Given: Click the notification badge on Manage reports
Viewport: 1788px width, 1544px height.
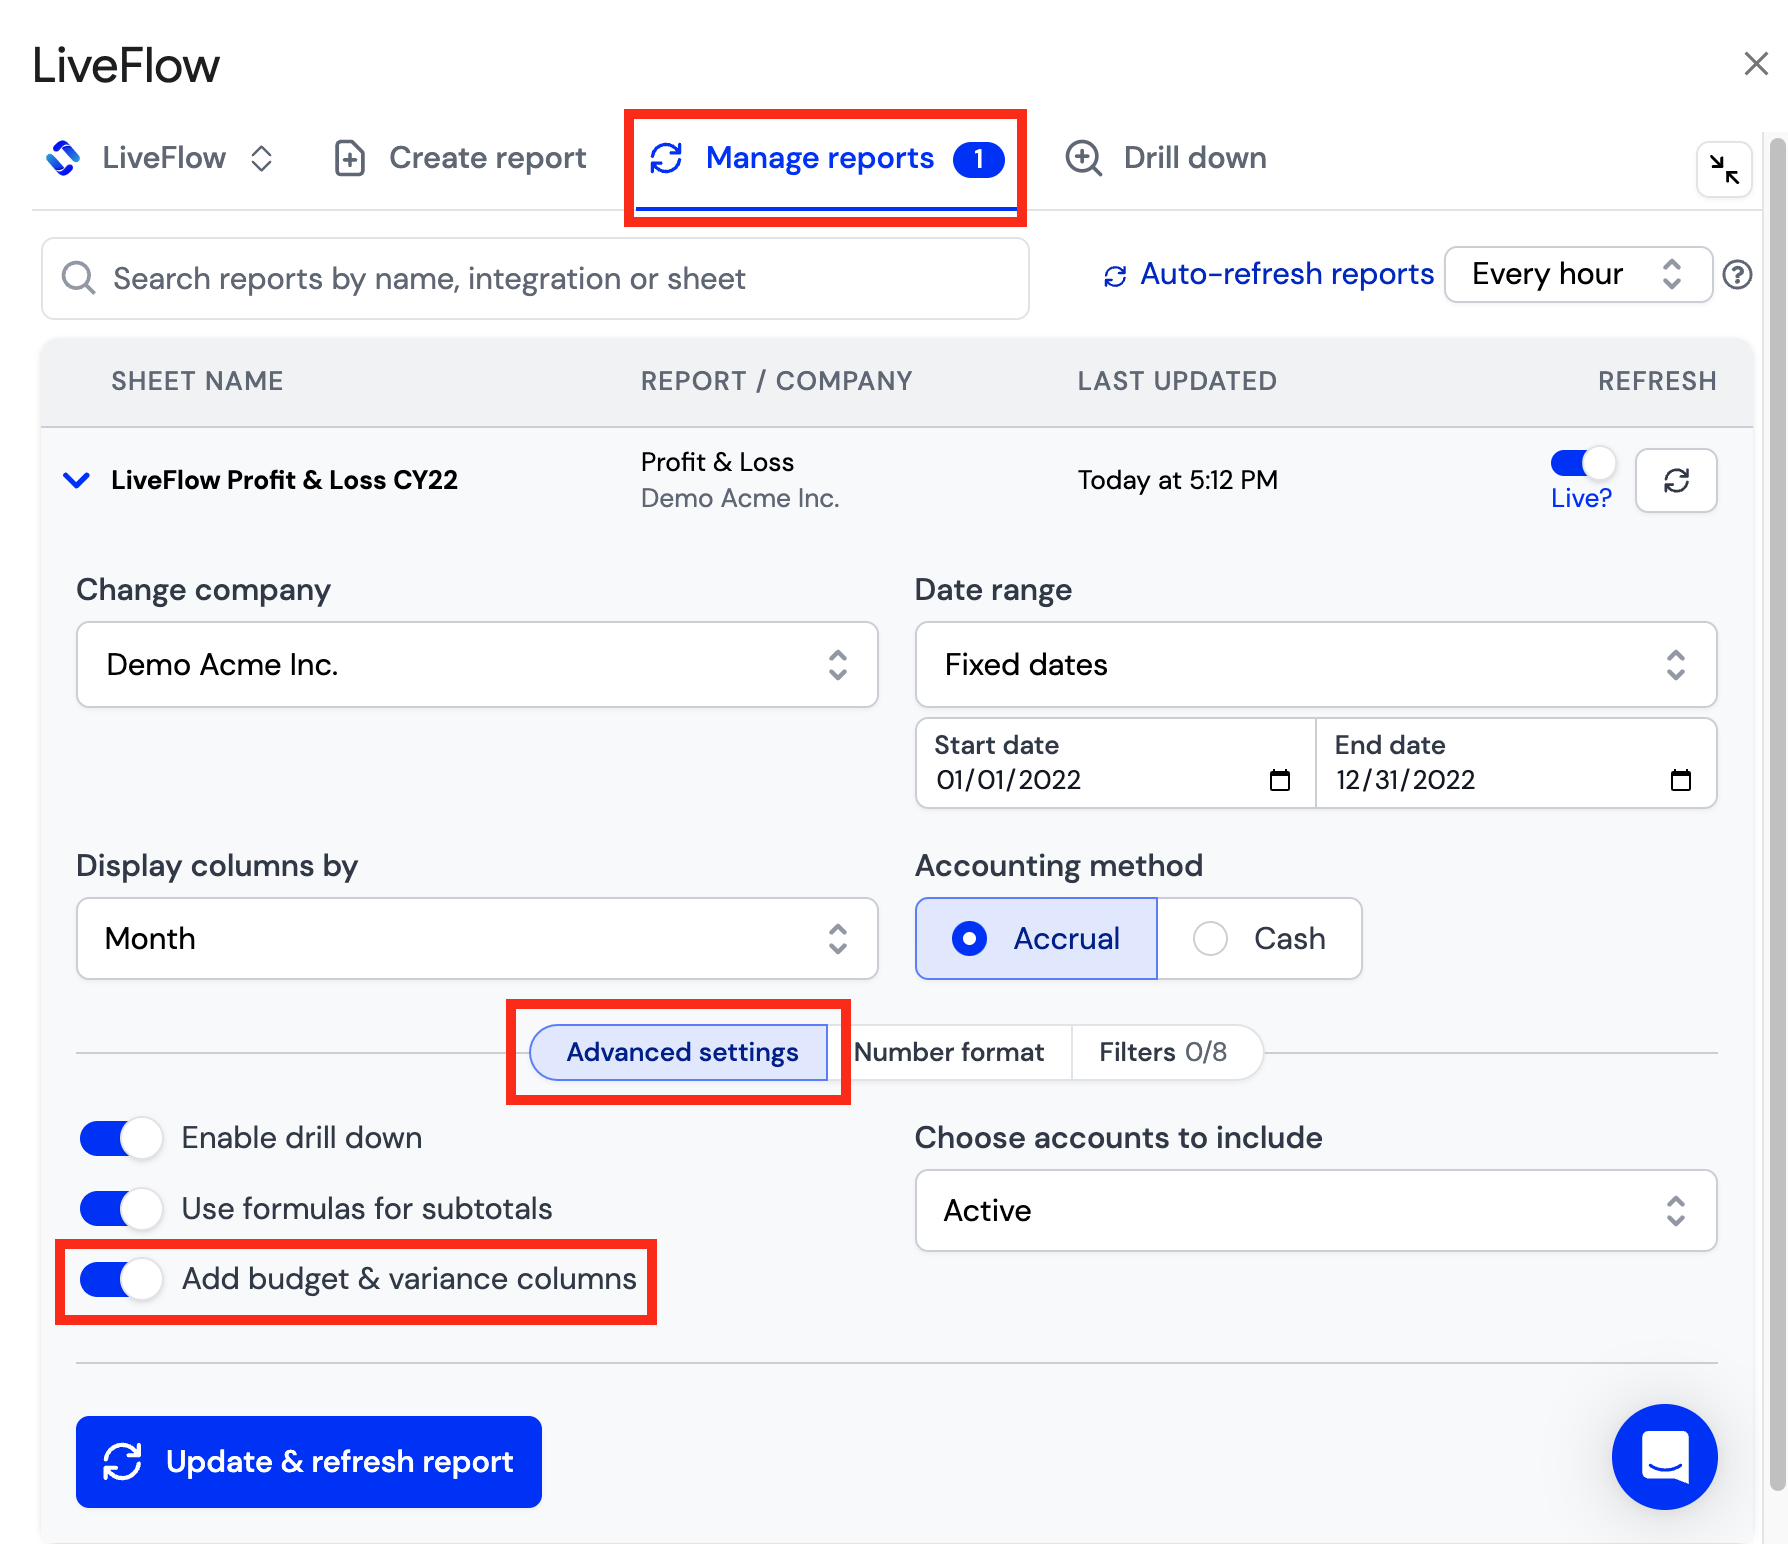Looking at the screenshot, I should [978, 159].
